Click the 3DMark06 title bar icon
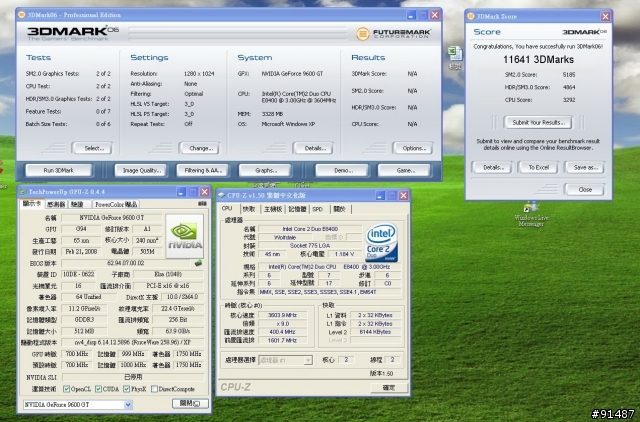640x422 pixels. (x=22, y=15)
